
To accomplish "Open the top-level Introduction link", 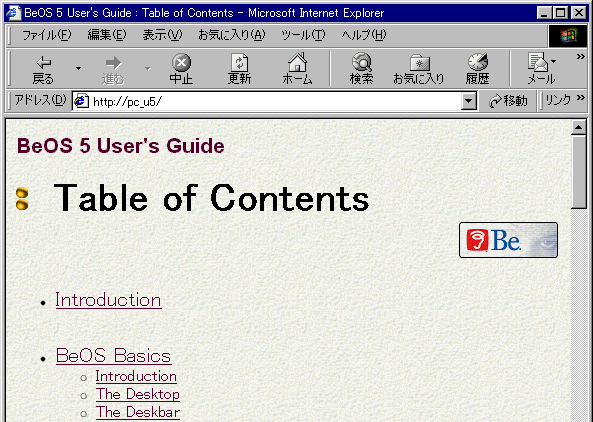I will 109,300.
